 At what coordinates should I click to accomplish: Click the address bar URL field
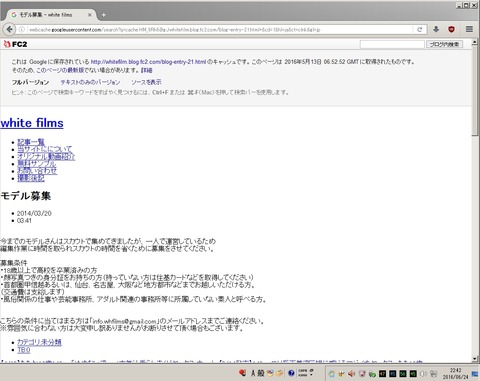click(x=219, y=30)
